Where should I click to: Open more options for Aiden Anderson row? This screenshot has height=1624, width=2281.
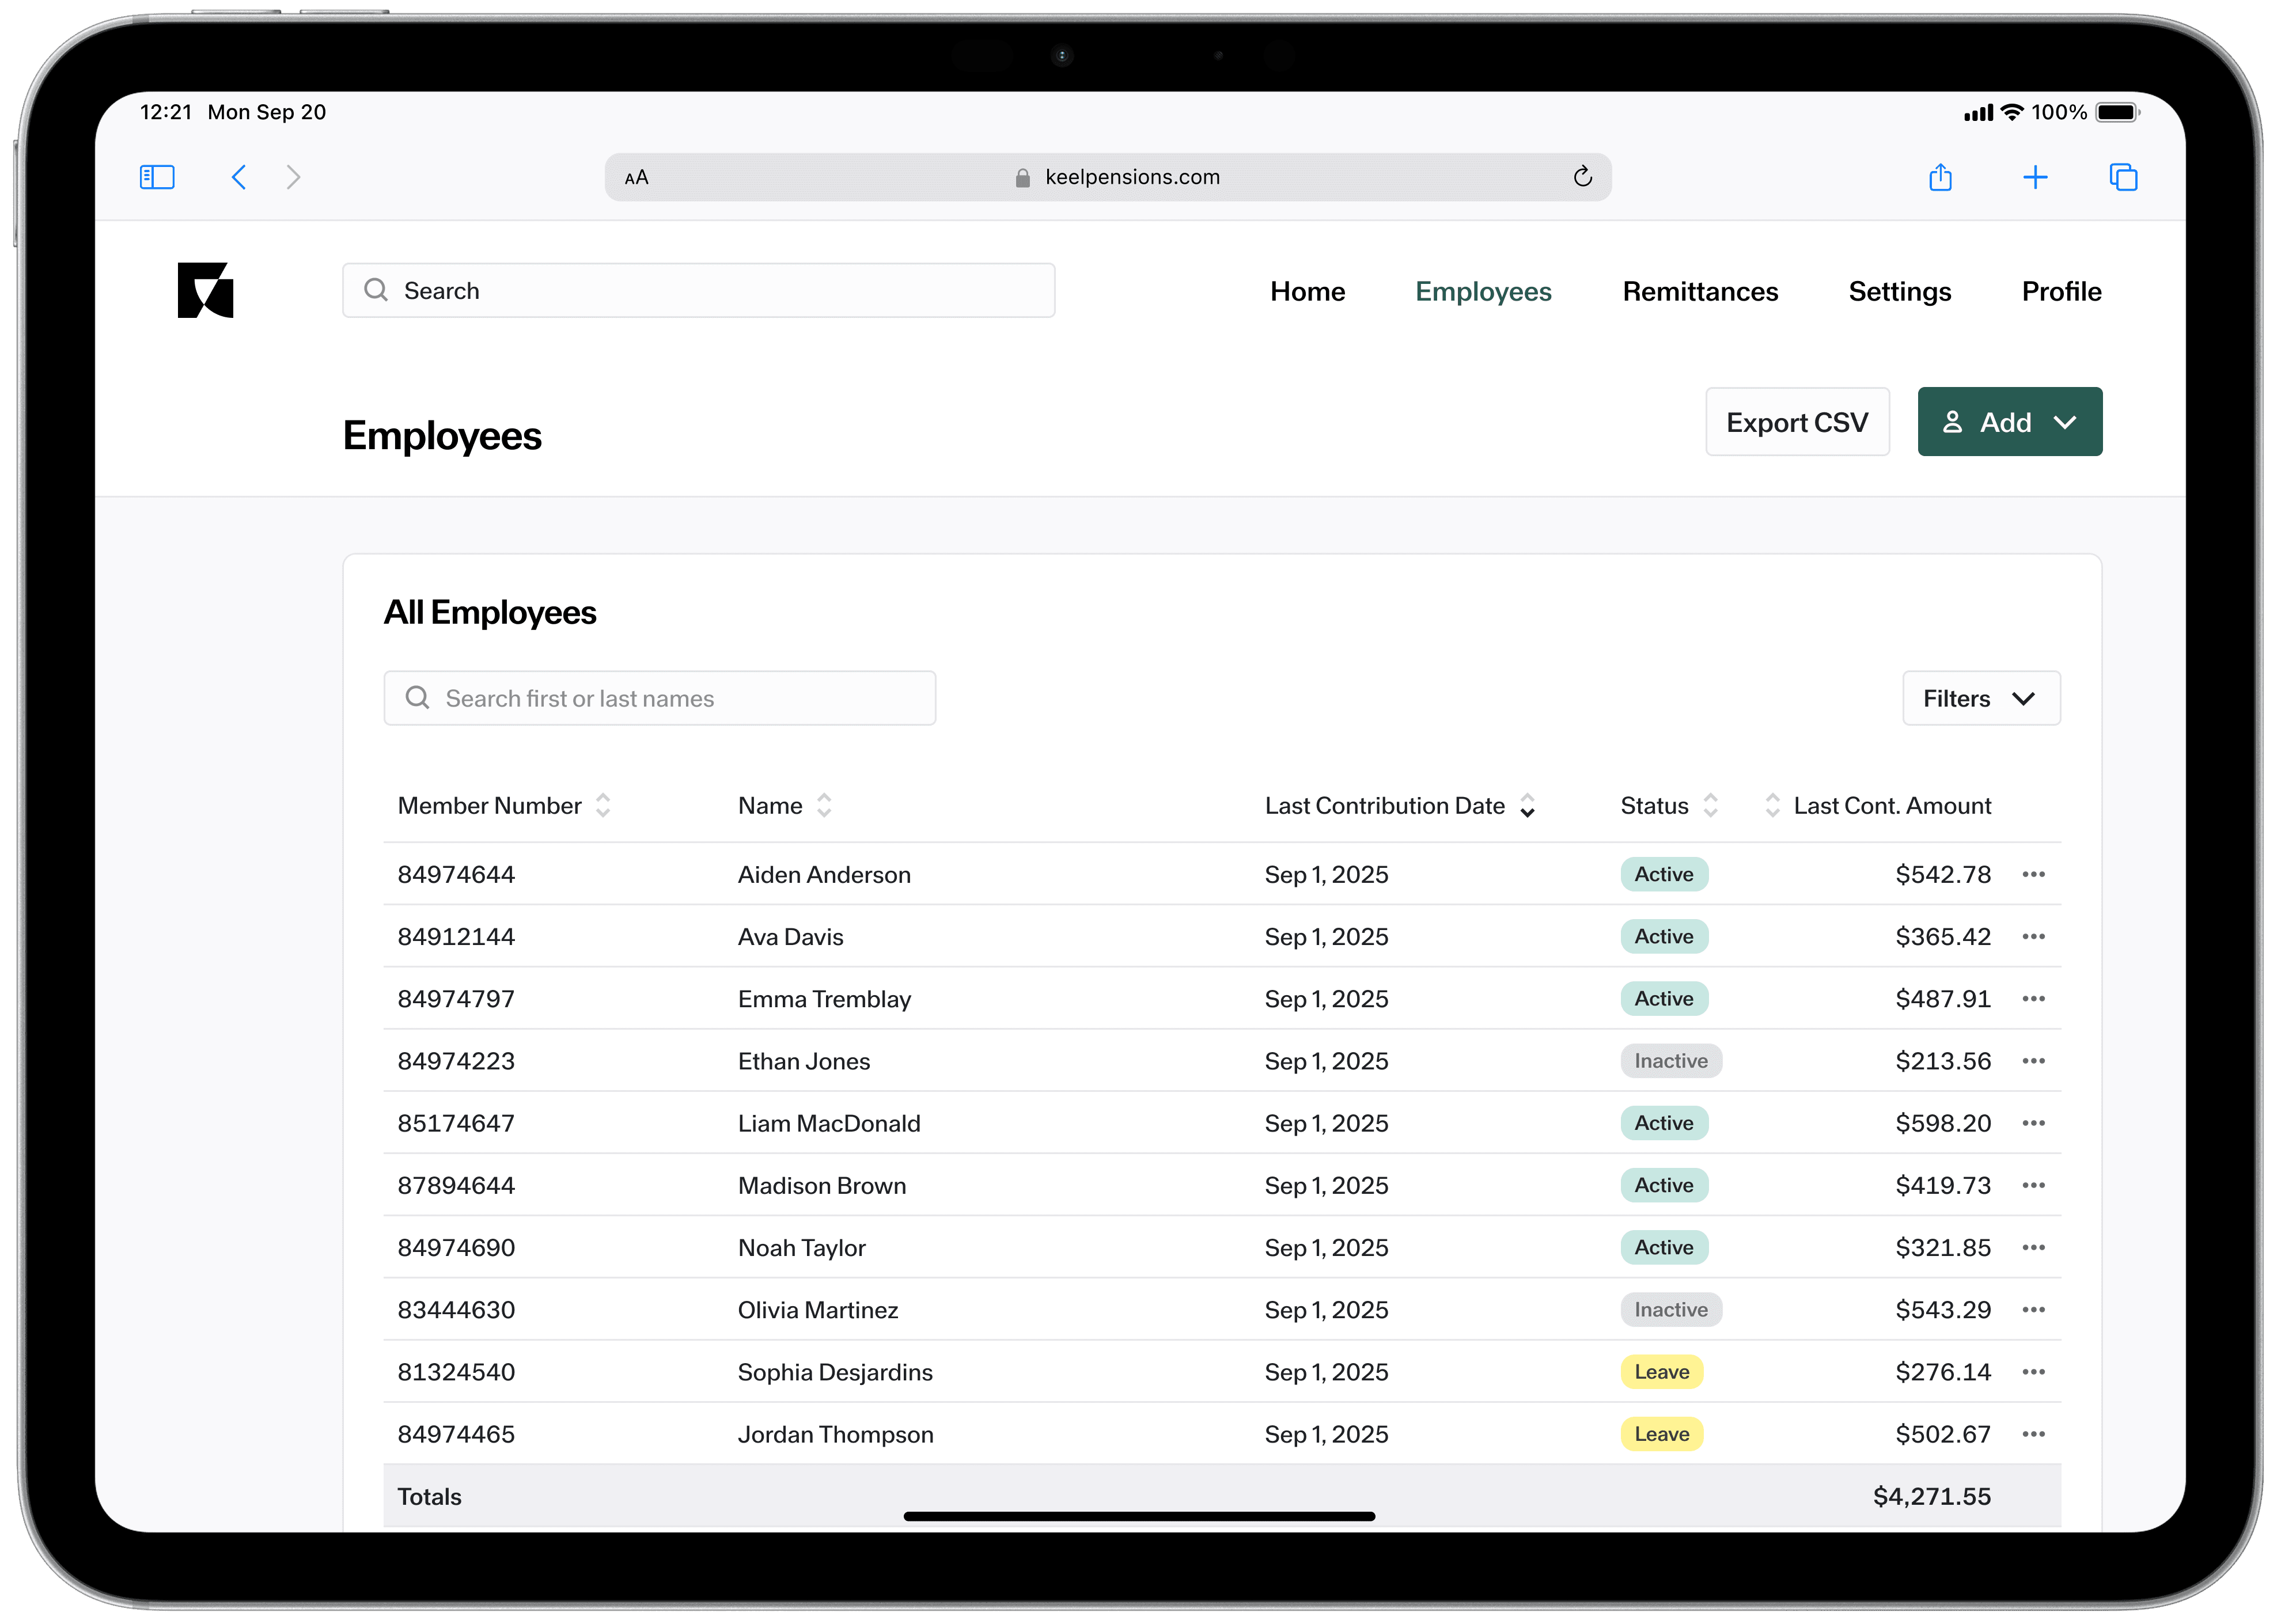pyautogui.click(x=2033, y=874)
